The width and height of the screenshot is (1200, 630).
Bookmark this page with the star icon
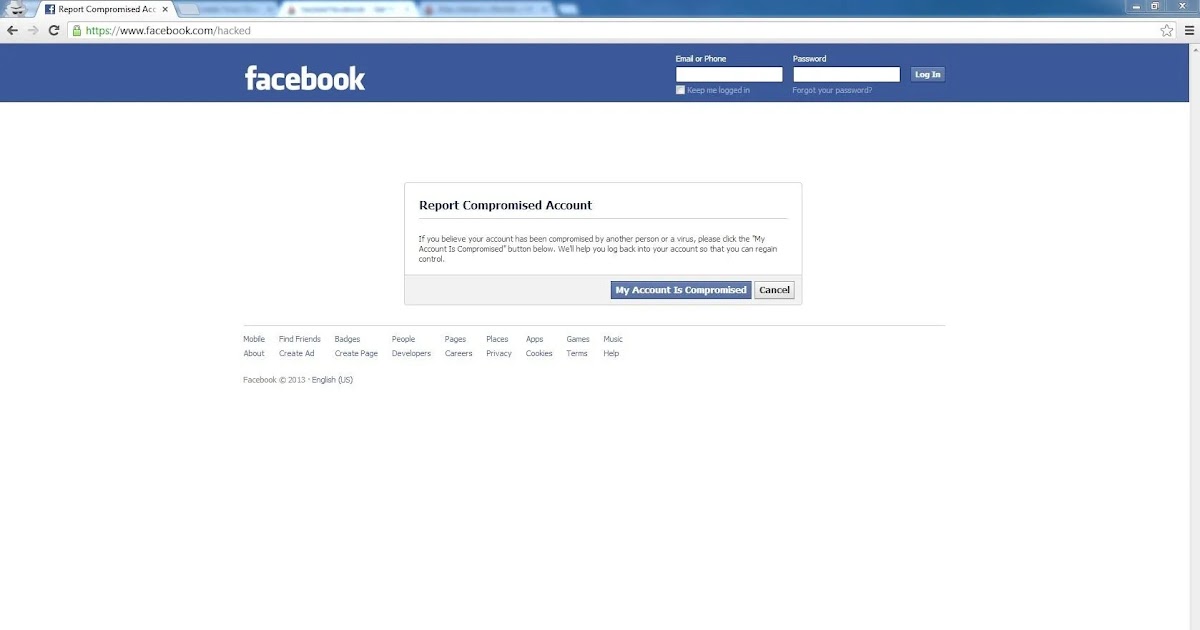pyautogui.click(x=1166, y=31)
